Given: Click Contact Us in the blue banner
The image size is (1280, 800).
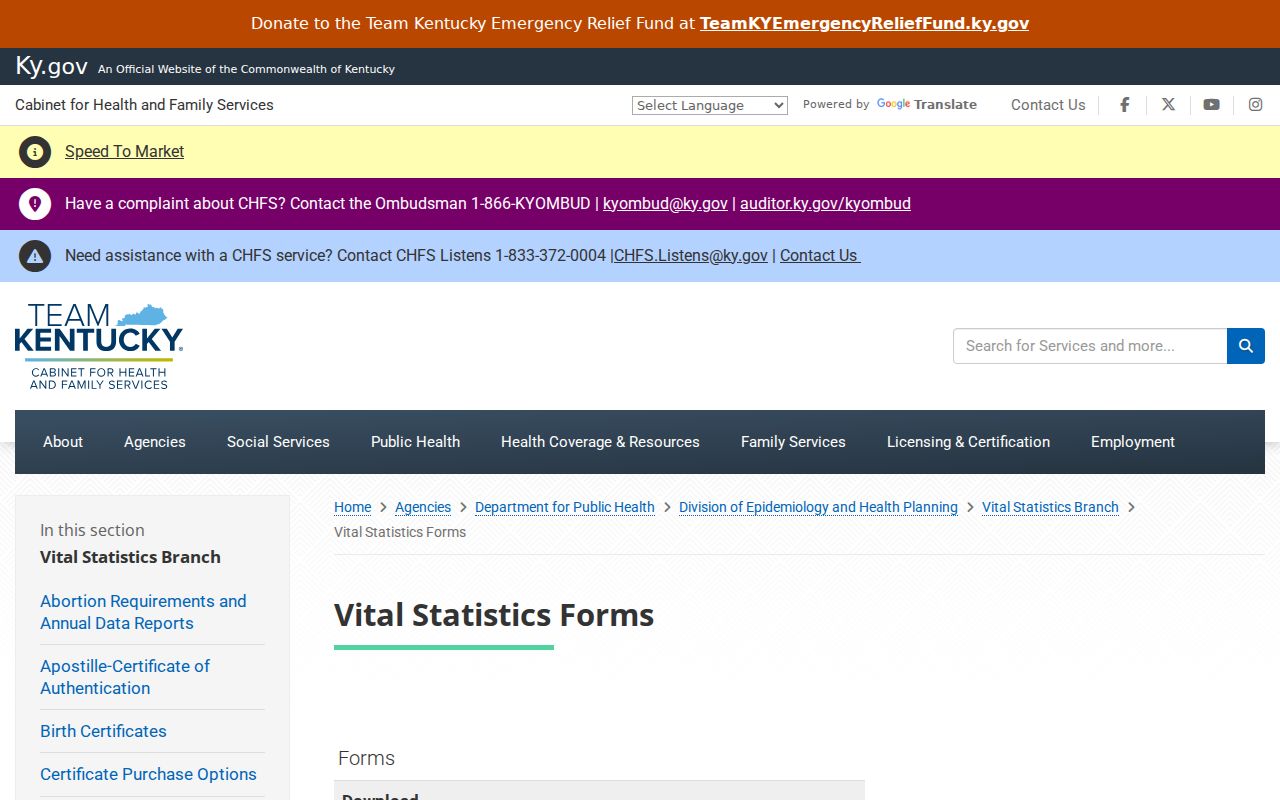Looking at the screenshot, I should tap(820, 256).
